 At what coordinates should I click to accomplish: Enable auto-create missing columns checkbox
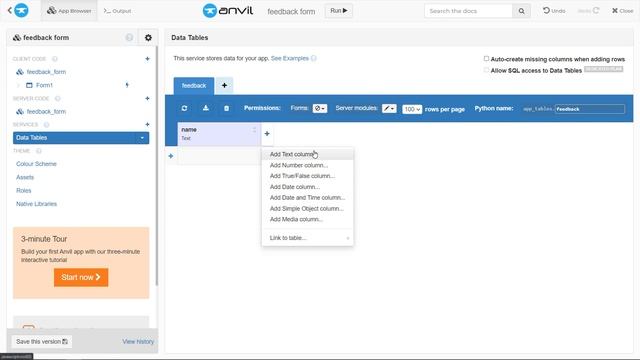(x=486, y=59)
